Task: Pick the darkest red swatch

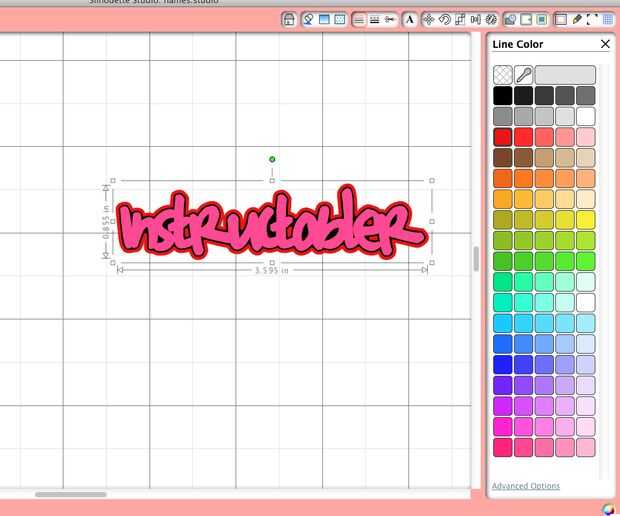Action: 503,137
